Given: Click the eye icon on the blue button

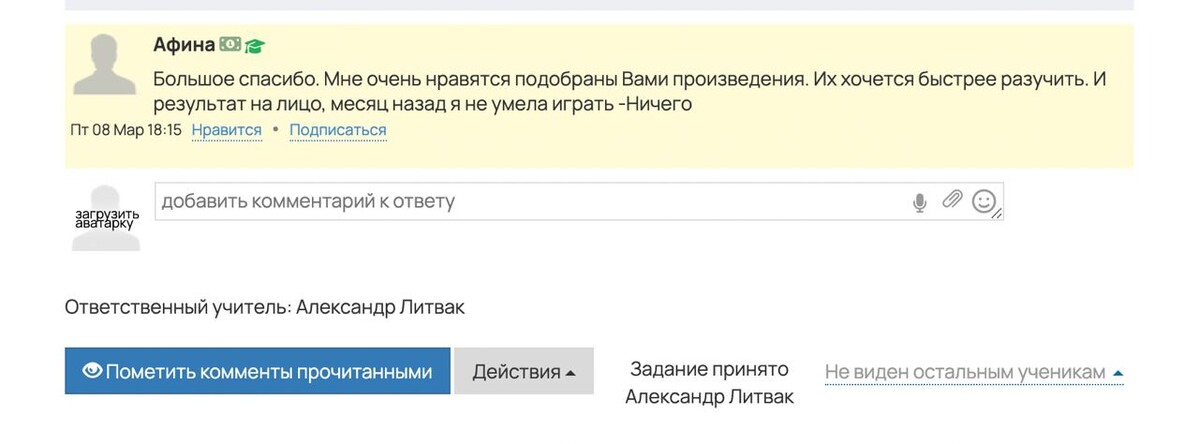Looking at the screenshot, I should click(x=93, y=371).
